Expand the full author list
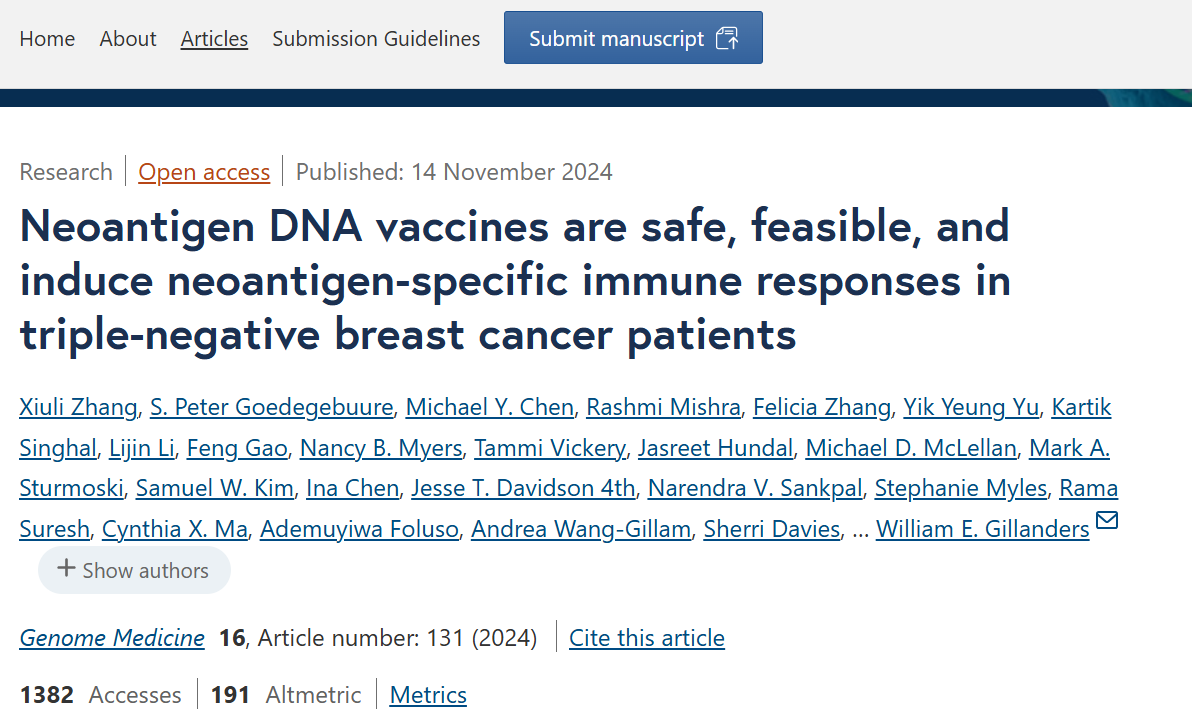1192x717 pixels. [x=135, y=570]
